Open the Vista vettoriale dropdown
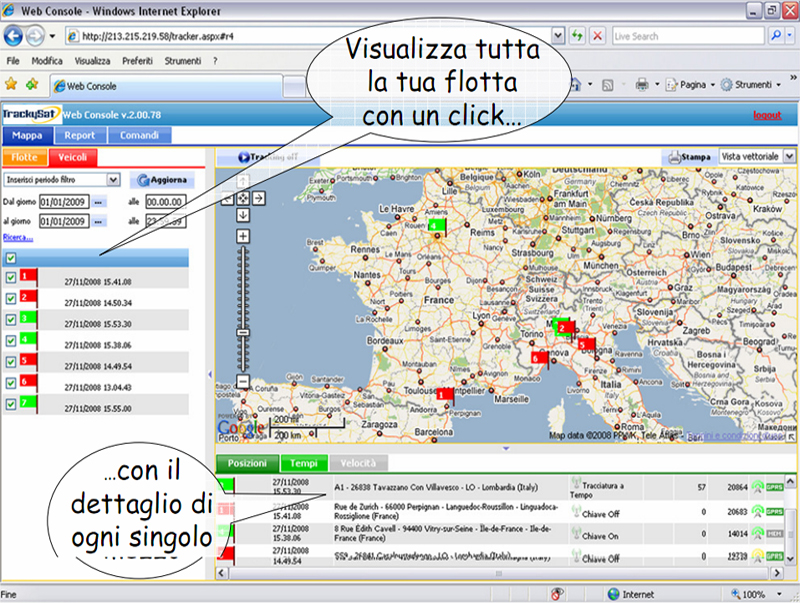The height and width of the screenshot is (603, 800). [x=789, y=156]
